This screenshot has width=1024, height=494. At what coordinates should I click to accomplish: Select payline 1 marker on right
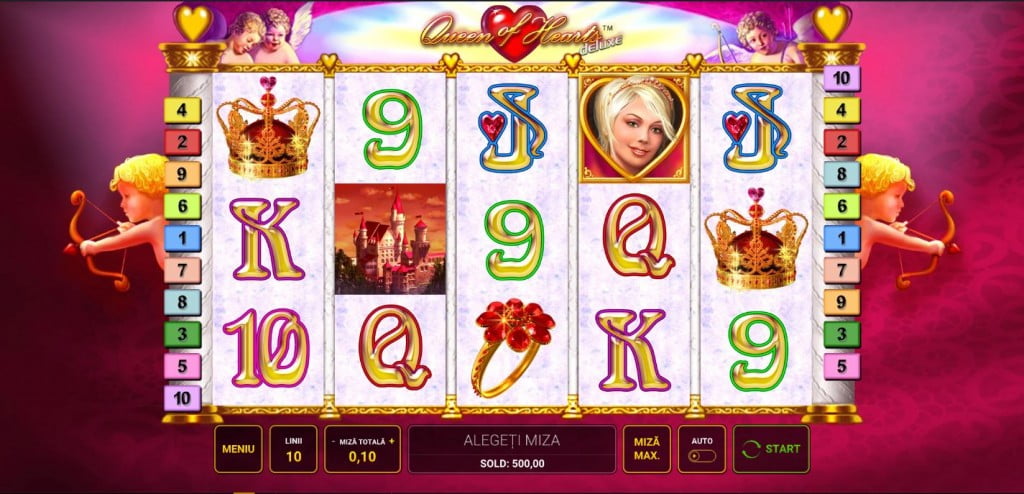click(841, 239)
